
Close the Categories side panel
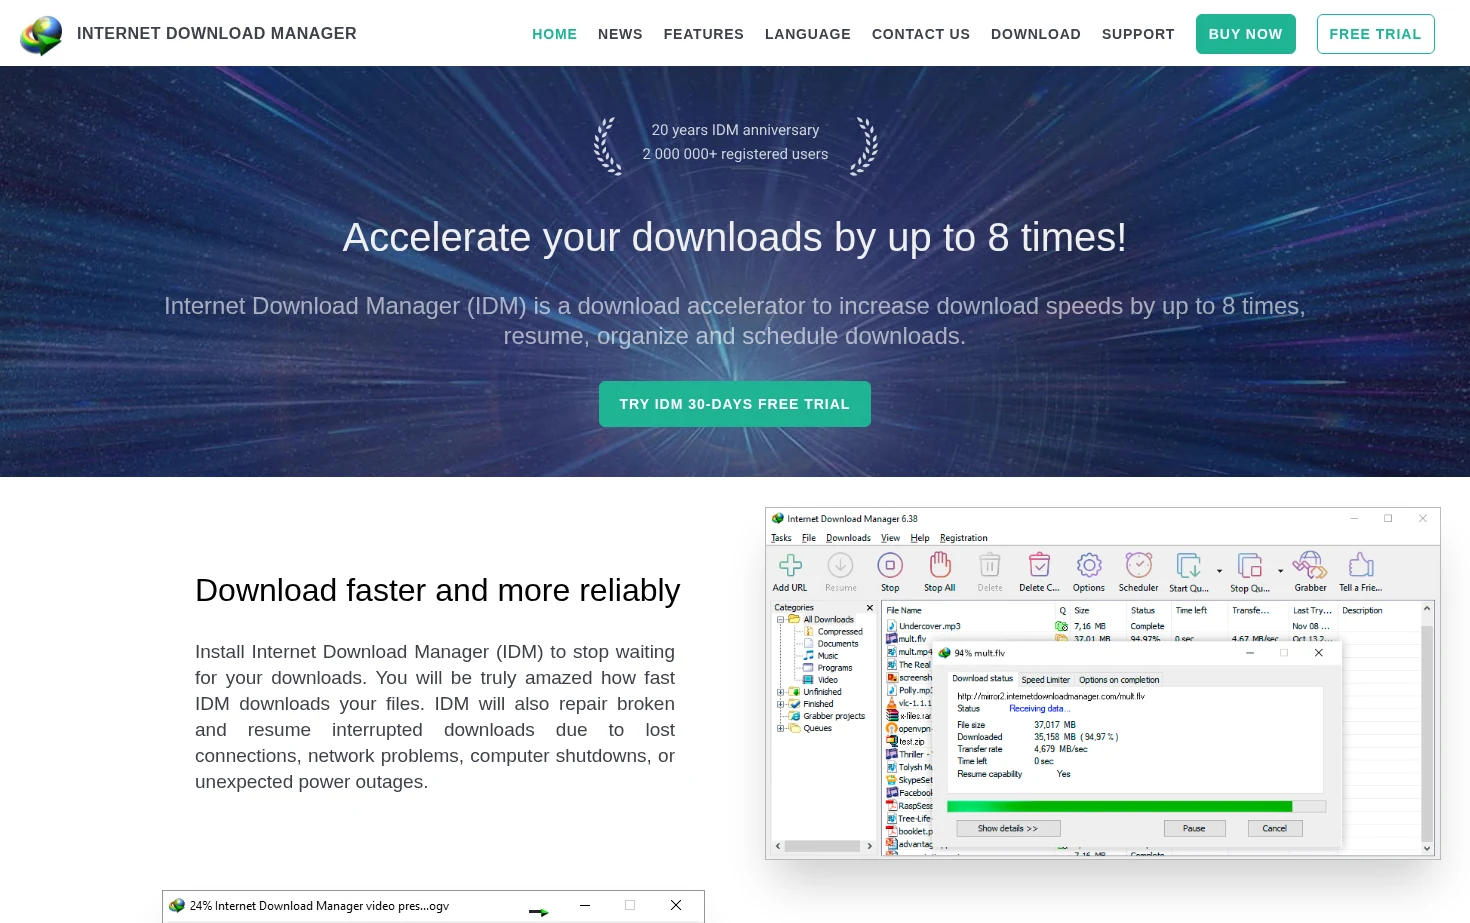[869, 608]
